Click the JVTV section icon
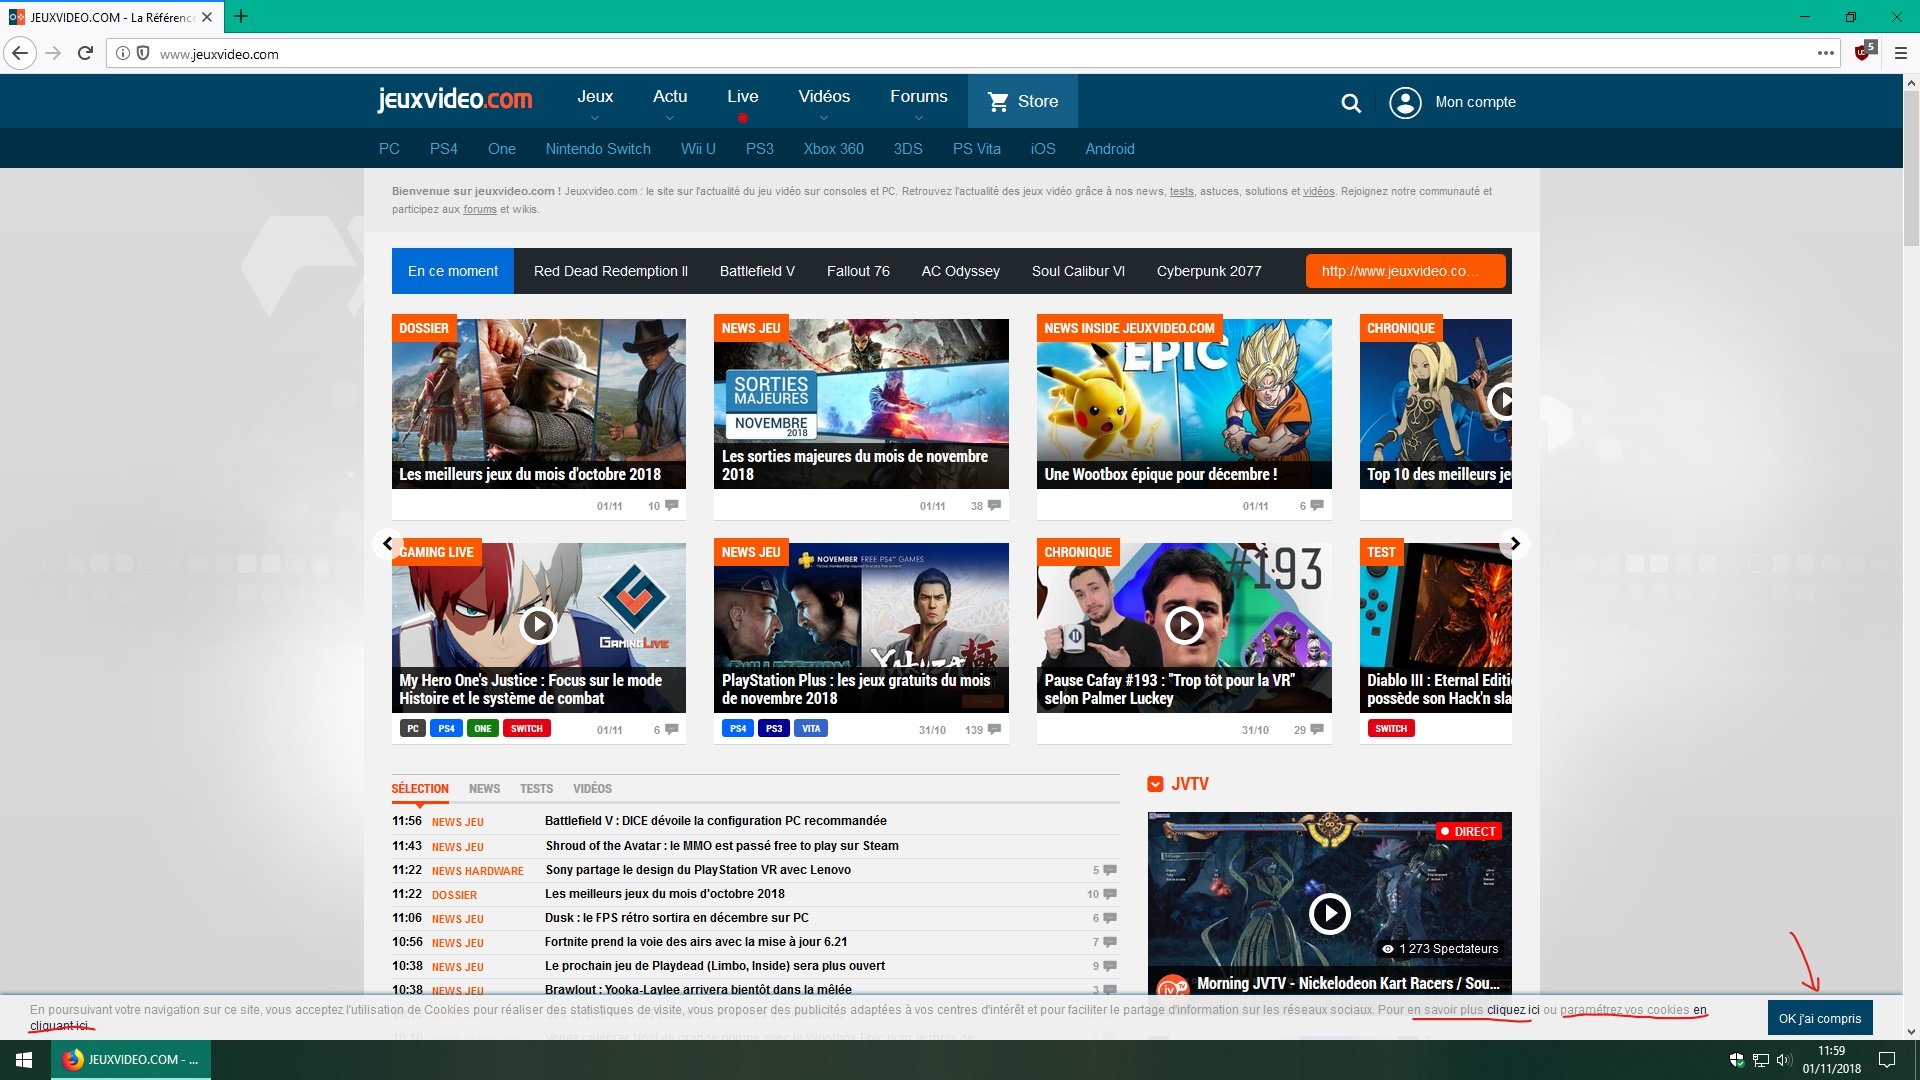1920x1080 pixels. [1156, 784]
